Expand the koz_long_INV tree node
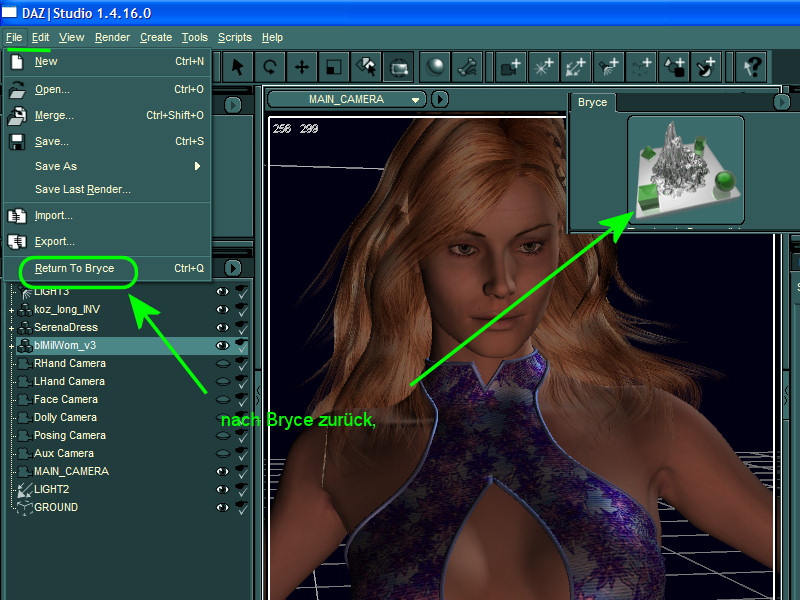 11,310
